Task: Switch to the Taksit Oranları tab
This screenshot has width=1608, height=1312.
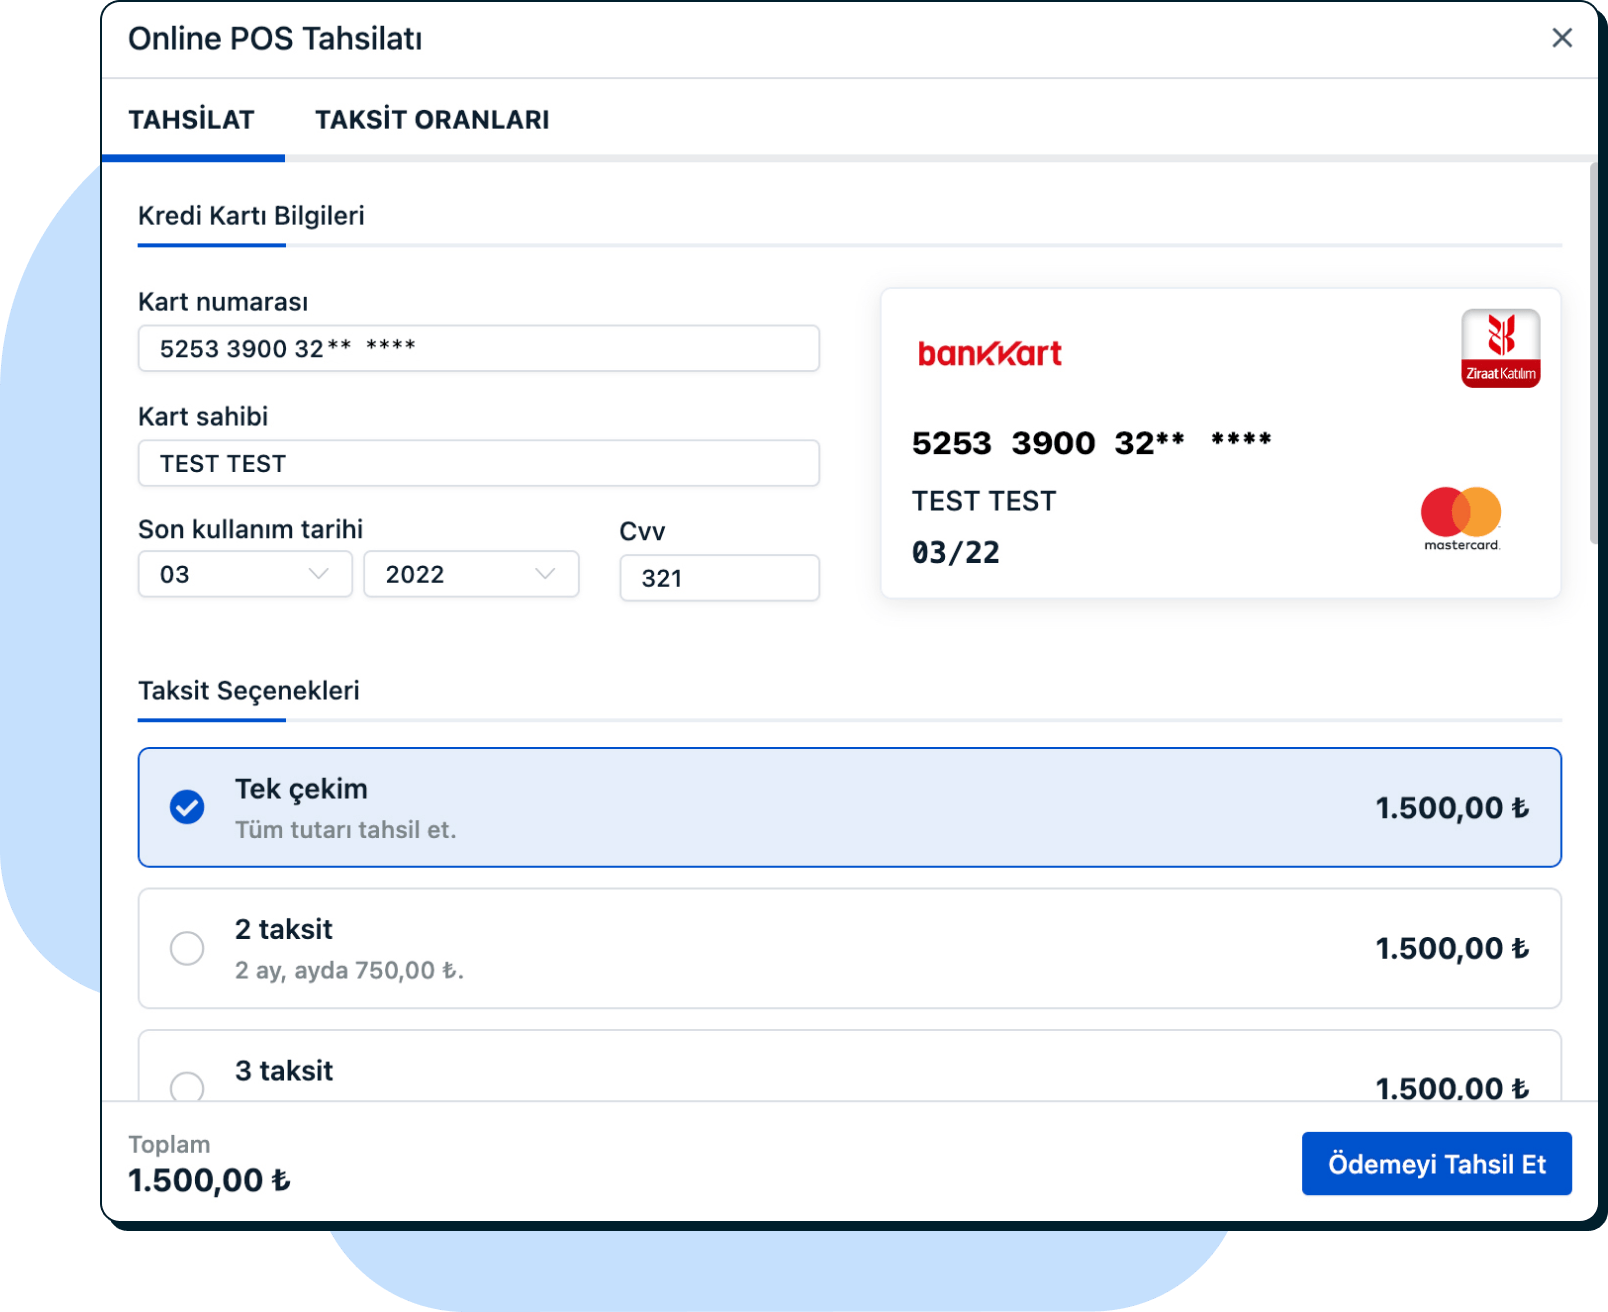Action: click(432, 119)
